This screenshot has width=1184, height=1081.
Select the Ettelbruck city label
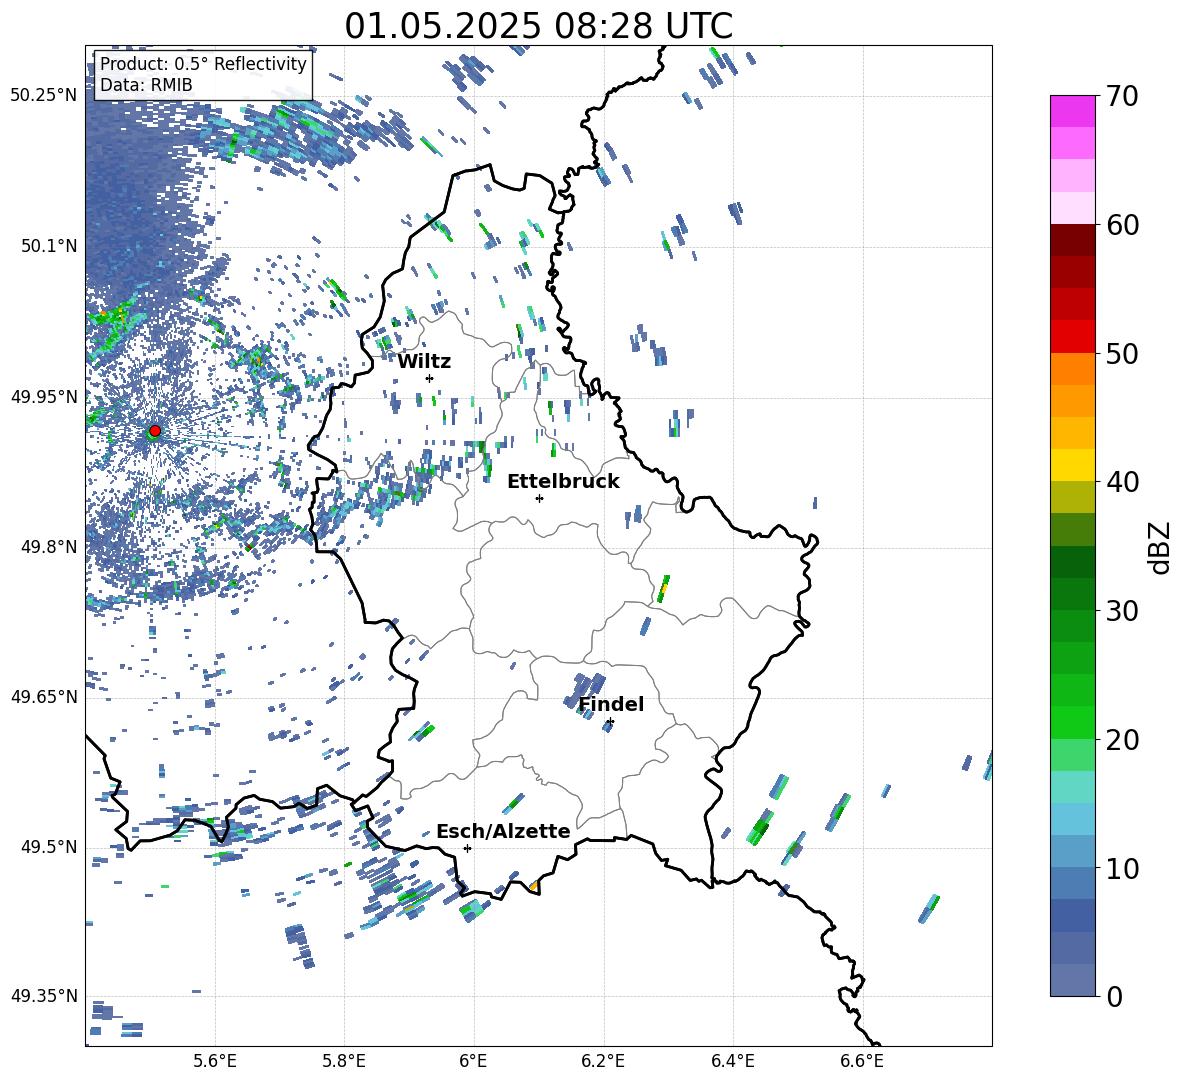(x=563, y=482)
